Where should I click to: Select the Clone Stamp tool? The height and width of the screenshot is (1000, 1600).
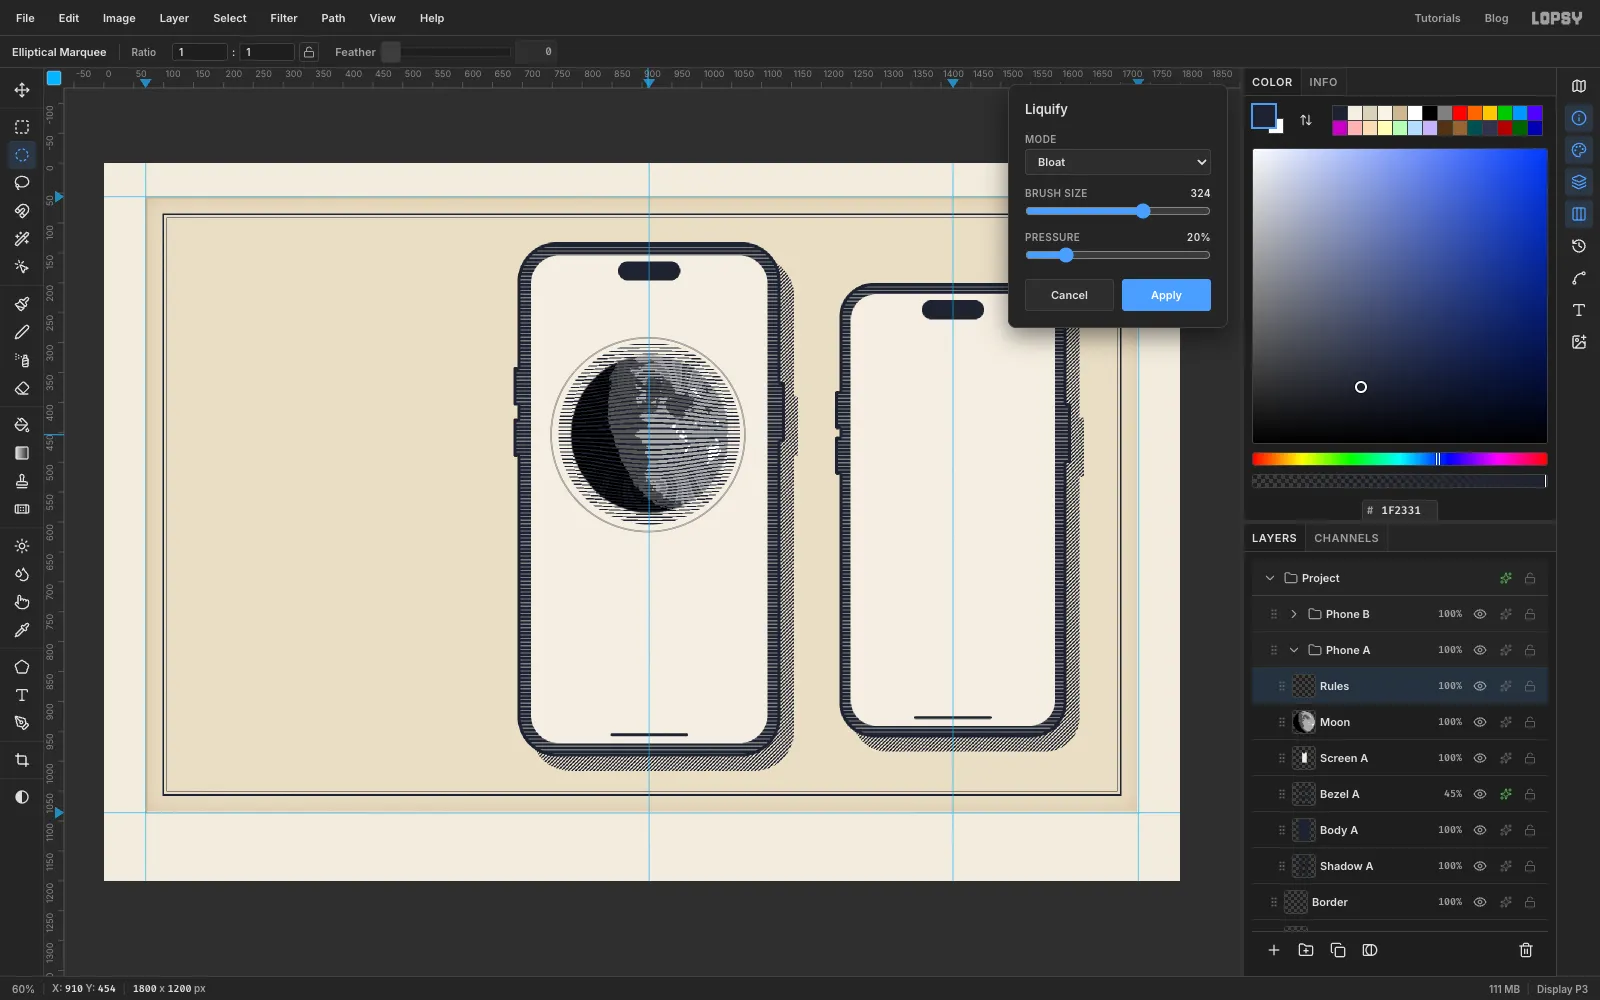click(x=22, y=481)
